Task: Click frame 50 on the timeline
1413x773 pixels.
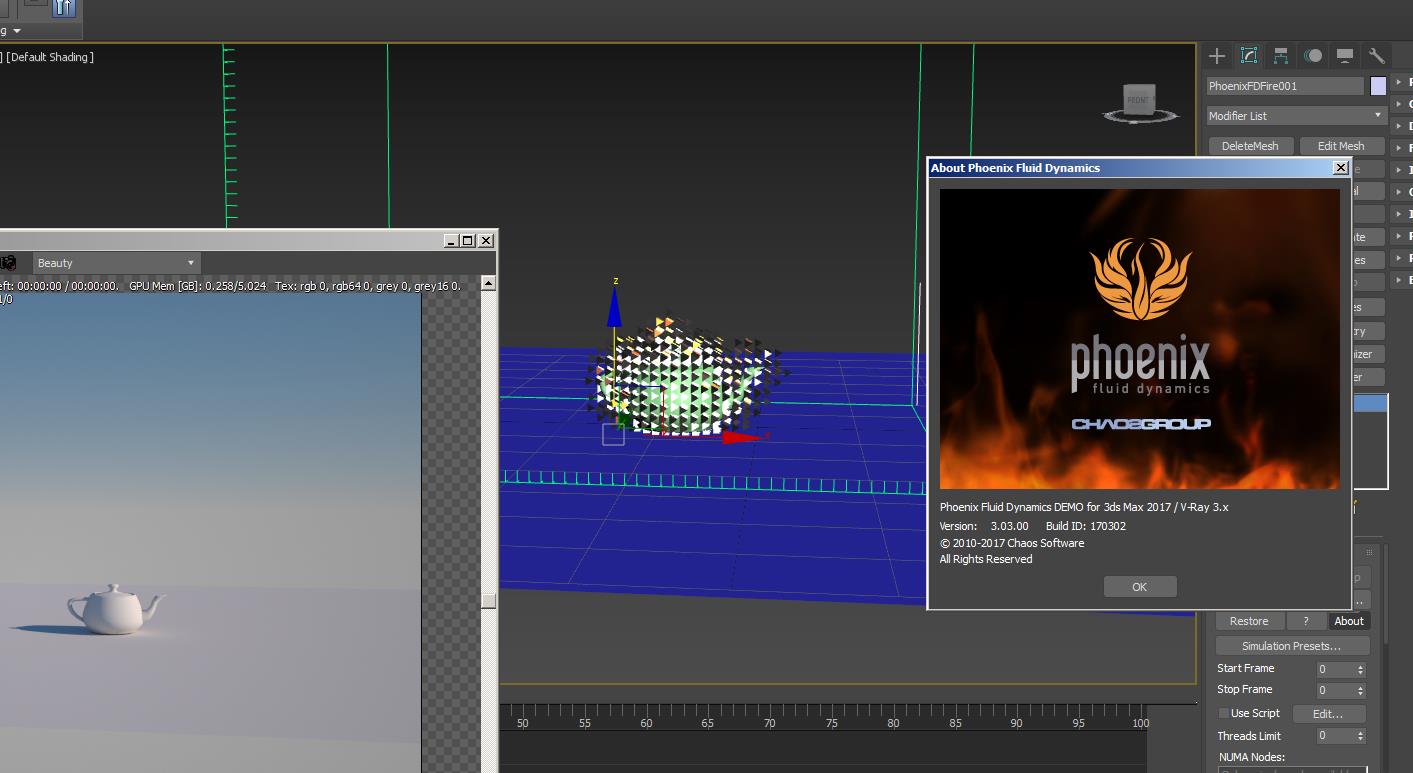Action: click(x=522, y=723)
